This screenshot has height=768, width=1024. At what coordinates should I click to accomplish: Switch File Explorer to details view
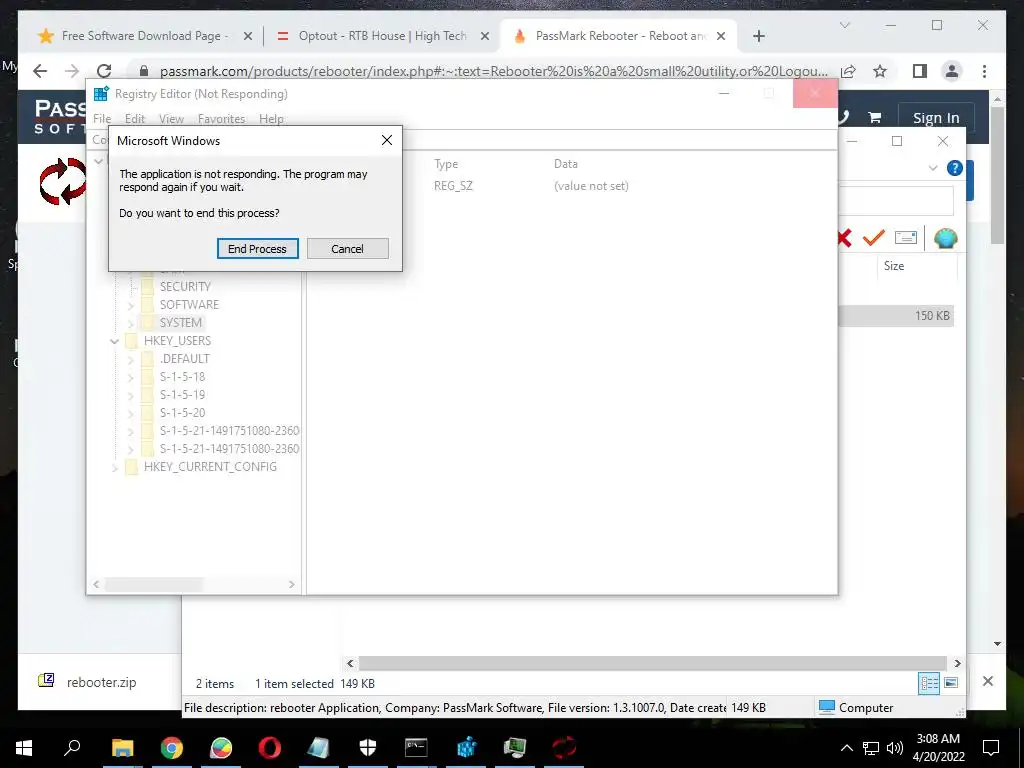point(929,684)
